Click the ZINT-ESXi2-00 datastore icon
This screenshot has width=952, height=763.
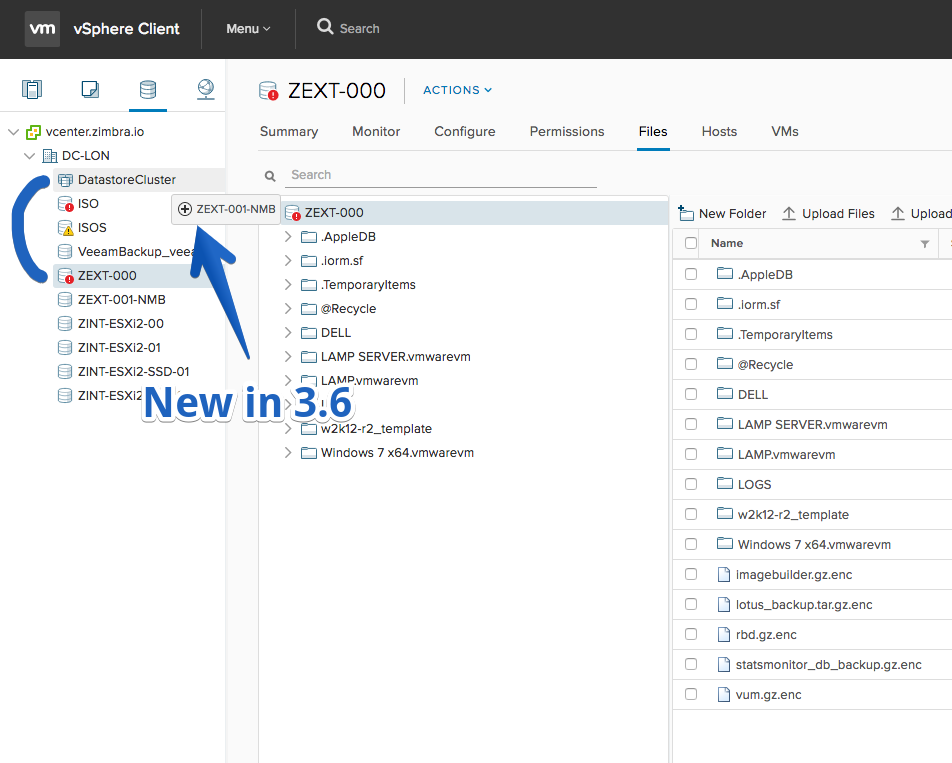coord(64,324)
